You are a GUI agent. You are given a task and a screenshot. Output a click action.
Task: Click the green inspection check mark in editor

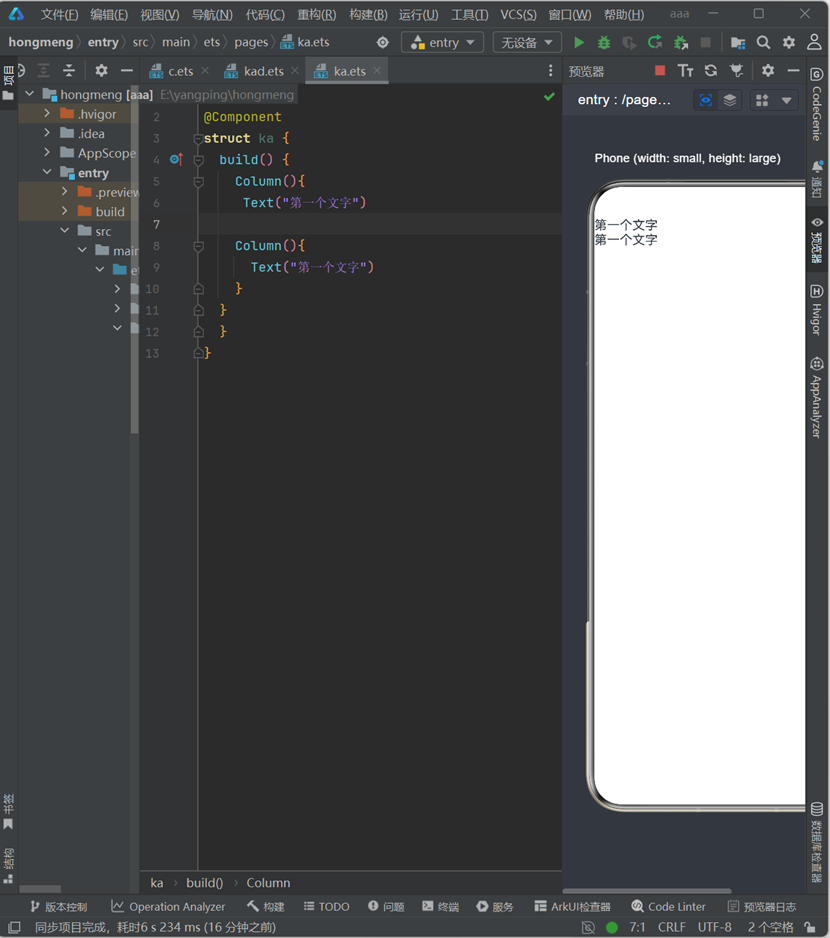(549, 97)
